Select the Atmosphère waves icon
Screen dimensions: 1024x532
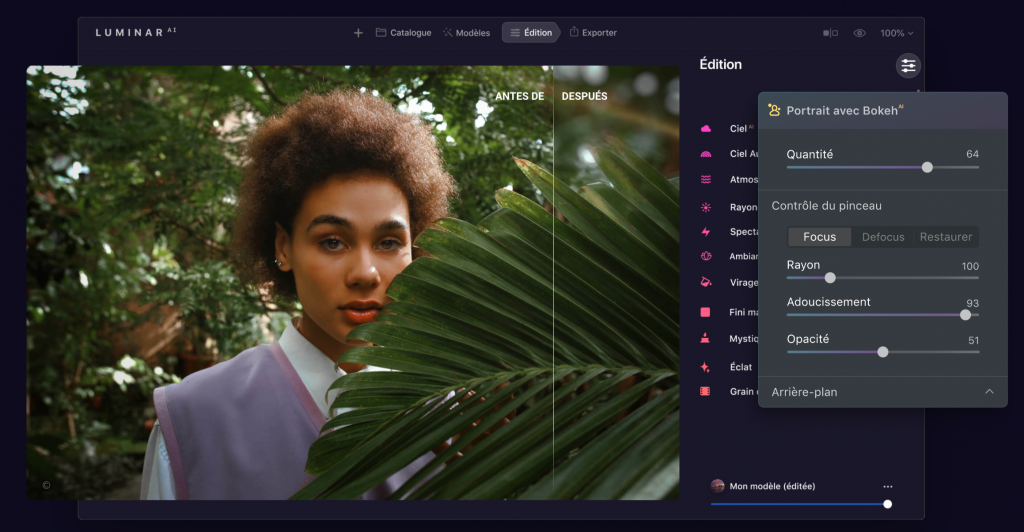pyautogui.click(x=706, y=180)
